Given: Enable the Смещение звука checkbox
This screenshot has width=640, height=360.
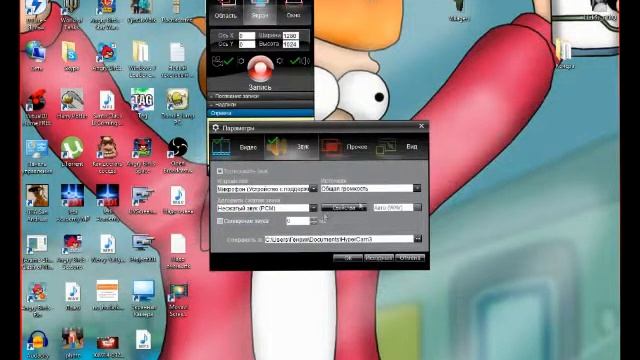Looking at the screenshot, I should (x=220, y=221).
